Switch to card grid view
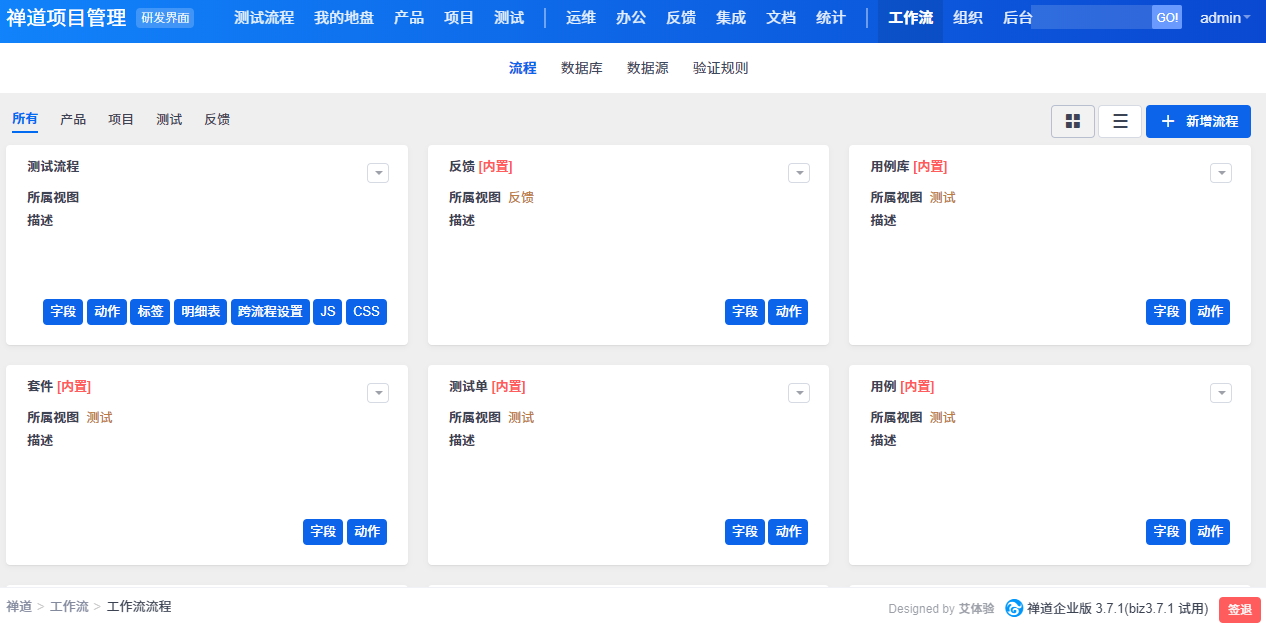The height and width of the screenshot is (626, 1266). click(1073, 121)
